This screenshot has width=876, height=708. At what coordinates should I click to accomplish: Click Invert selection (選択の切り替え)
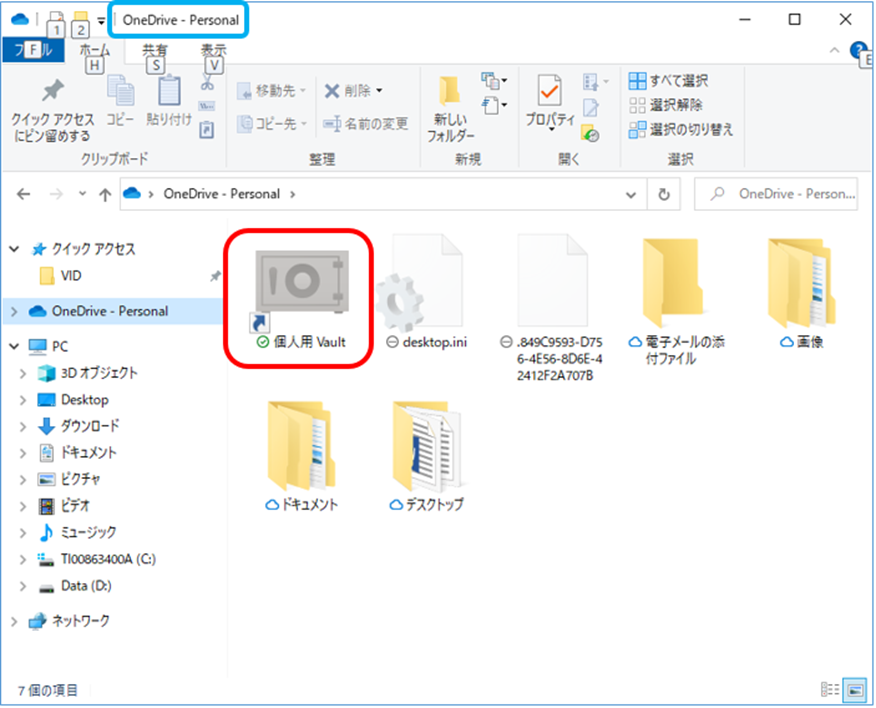click(681, 130)
